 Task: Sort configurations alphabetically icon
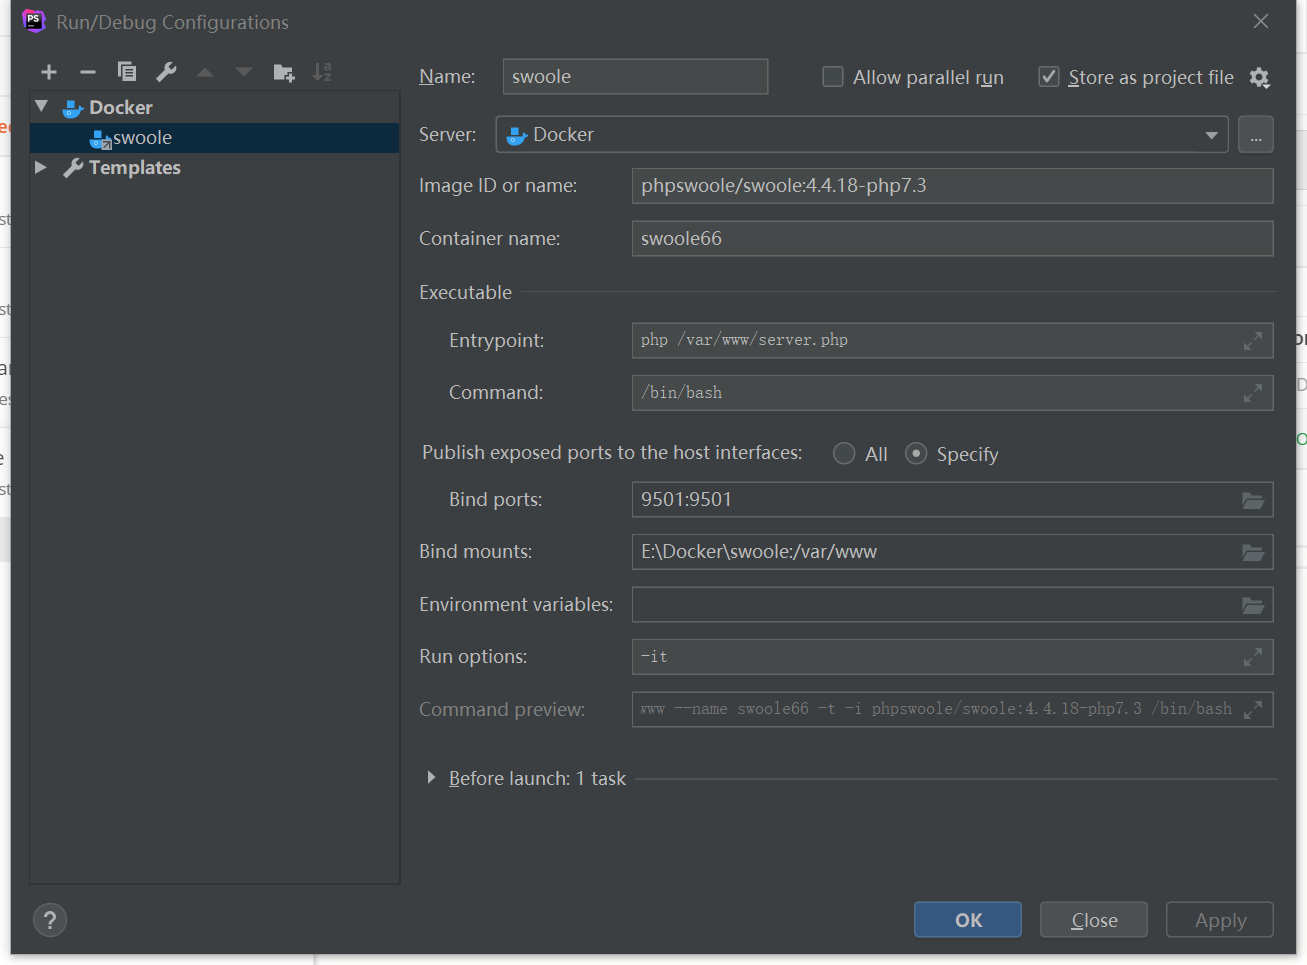[322, 72]
